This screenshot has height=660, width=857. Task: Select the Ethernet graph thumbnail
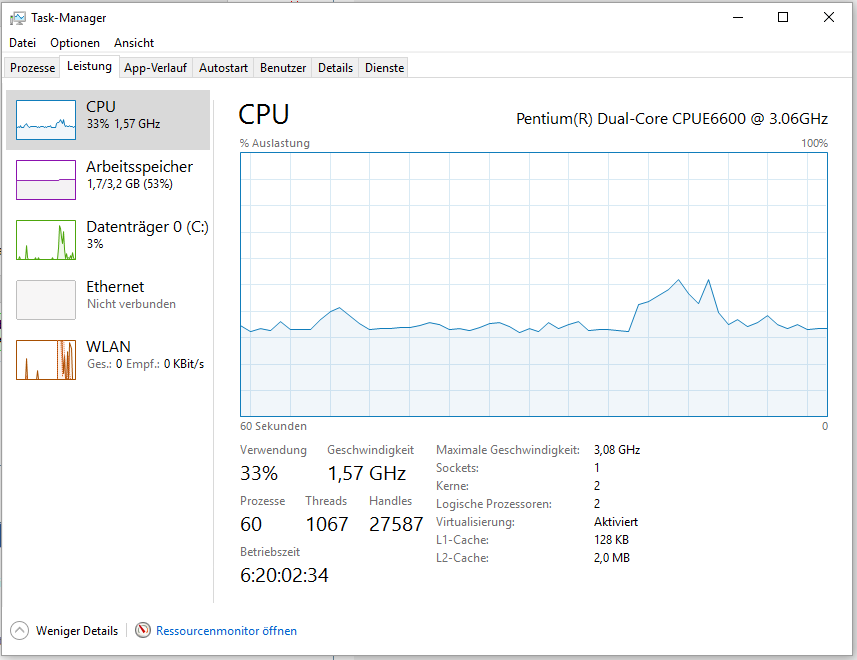tap(46, 300)
